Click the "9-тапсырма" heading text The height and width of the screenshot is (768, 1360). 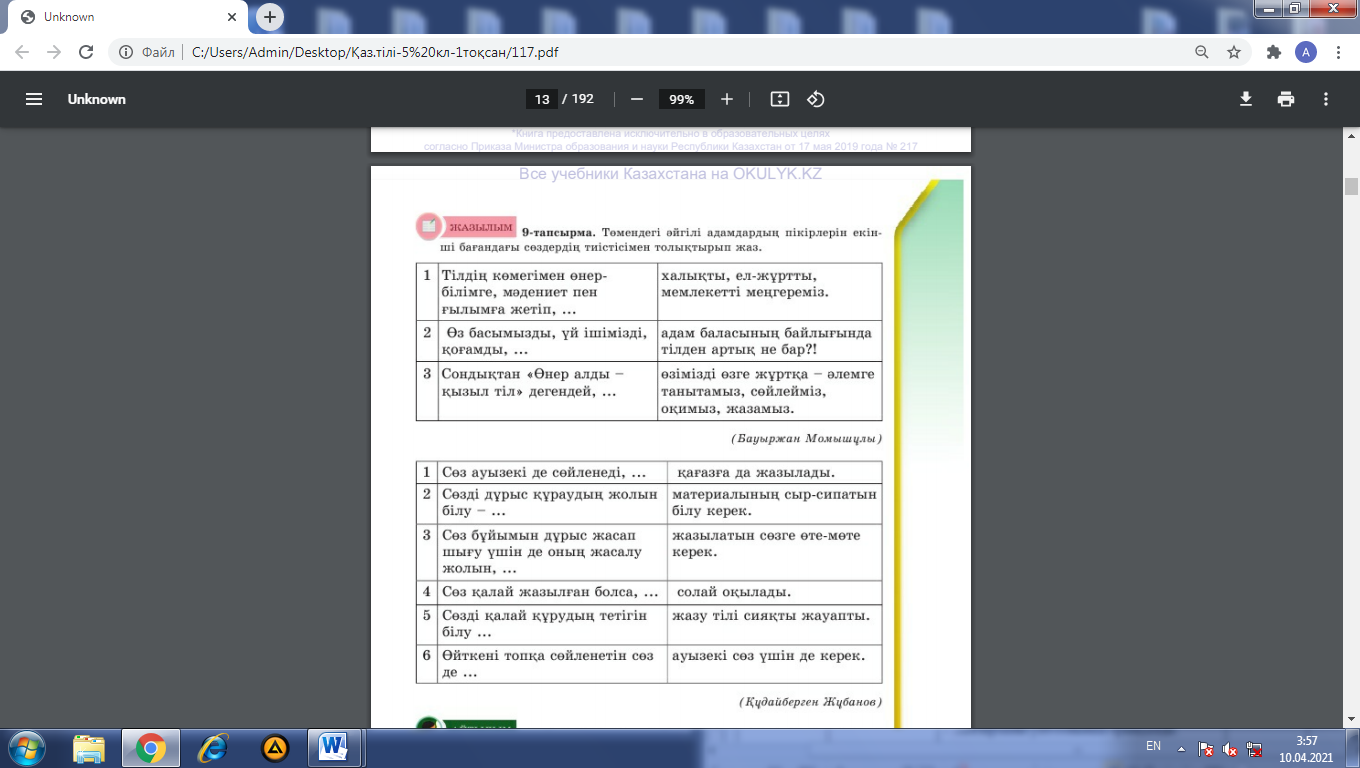(557, 231)
